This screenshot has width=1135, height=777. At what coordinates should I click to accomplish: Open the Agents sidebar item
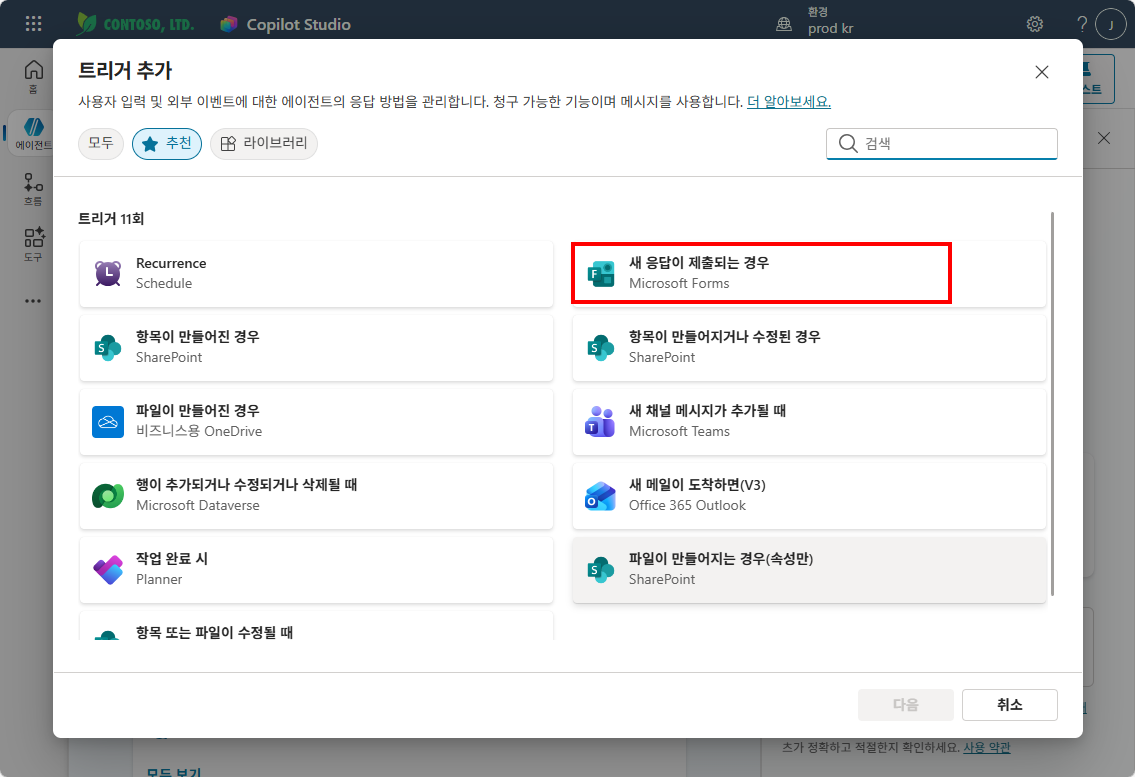33,134
